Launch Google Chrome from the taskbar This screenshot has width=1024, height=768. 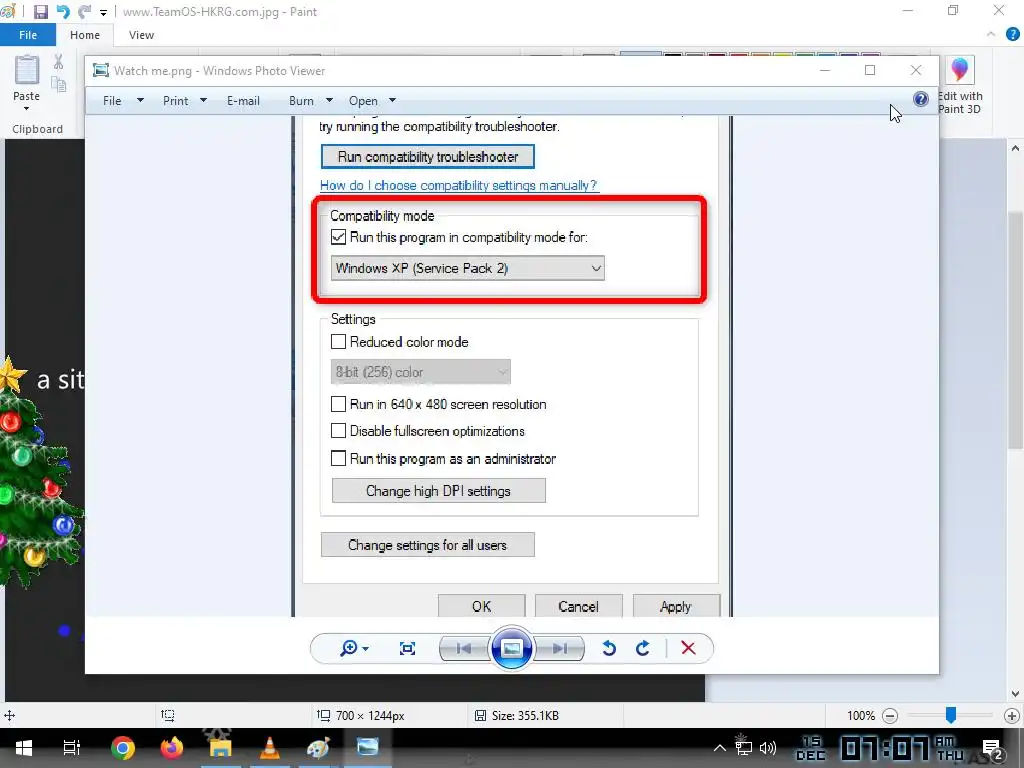[123, 748]
